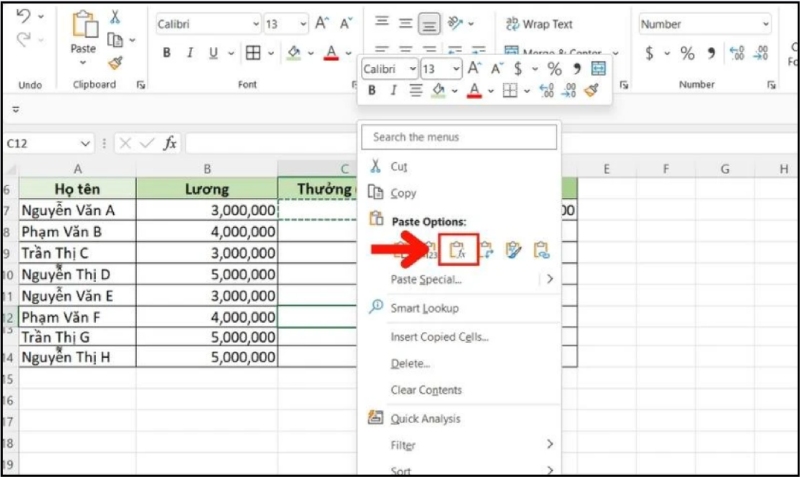Click the Paste Link icon in Paste Options

tap(543, 250)
